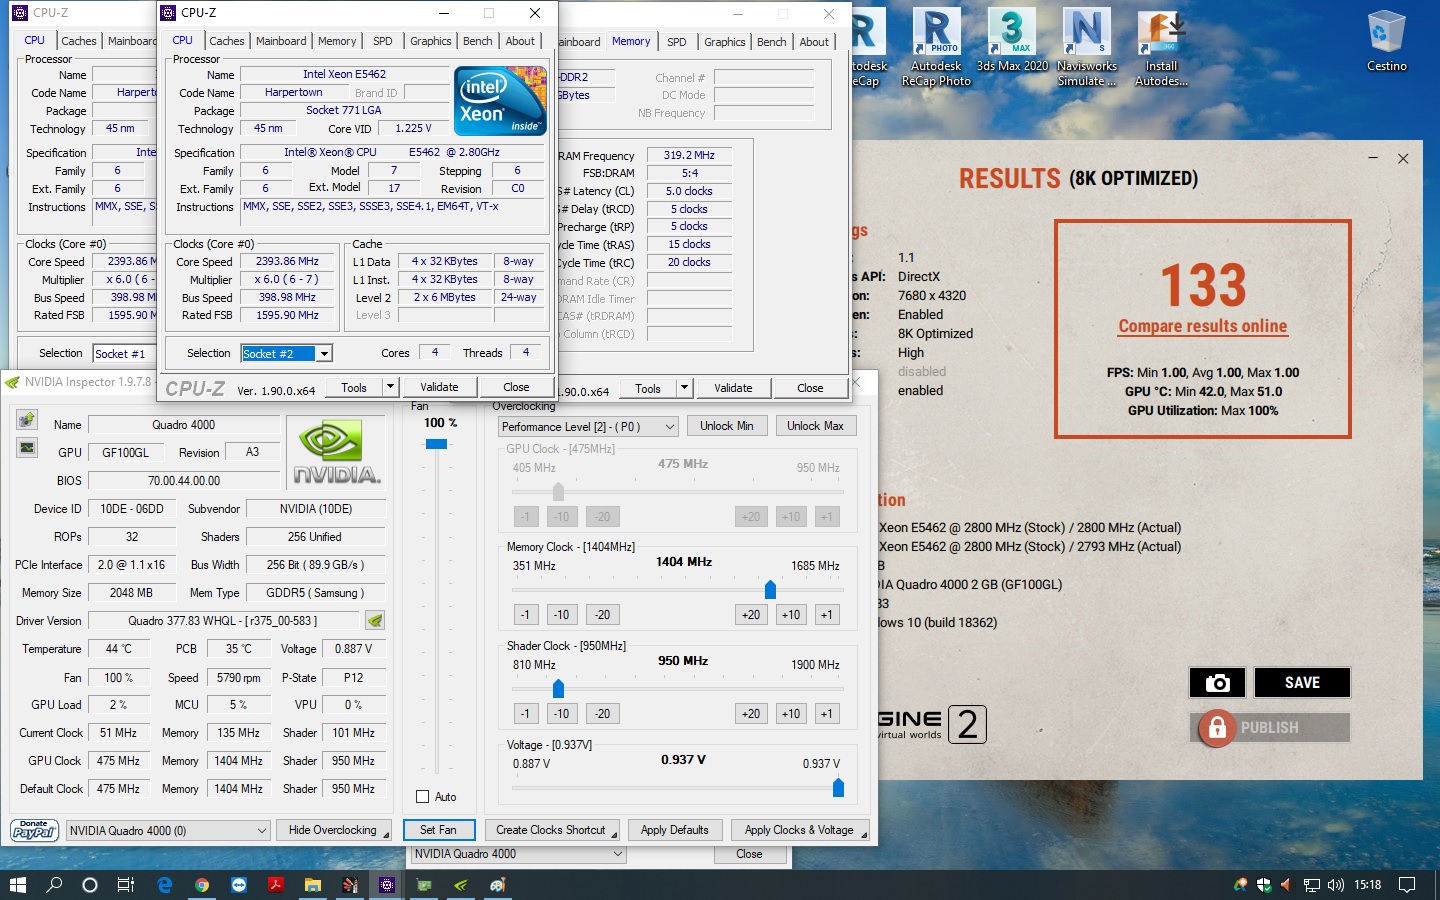The width and height of the screenshot is (1440, 900).
Task: Open Adobe Acrobat from the taskbar
Action: click(276, 884)
